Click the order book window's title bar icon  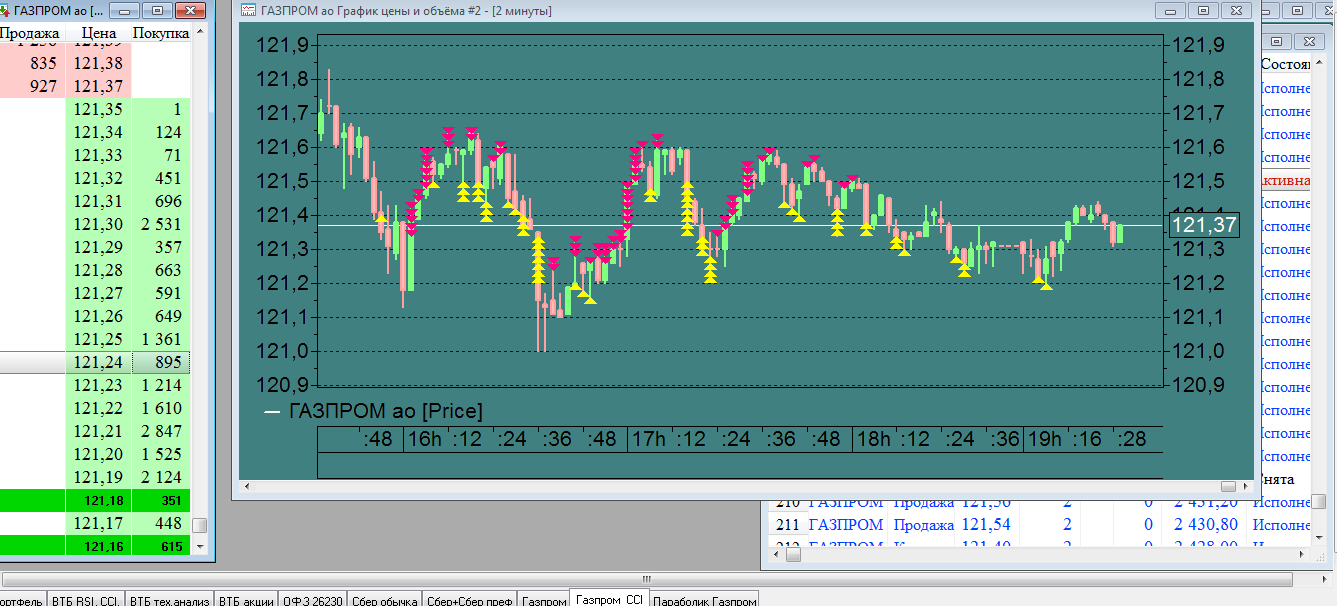pos(4,11)
